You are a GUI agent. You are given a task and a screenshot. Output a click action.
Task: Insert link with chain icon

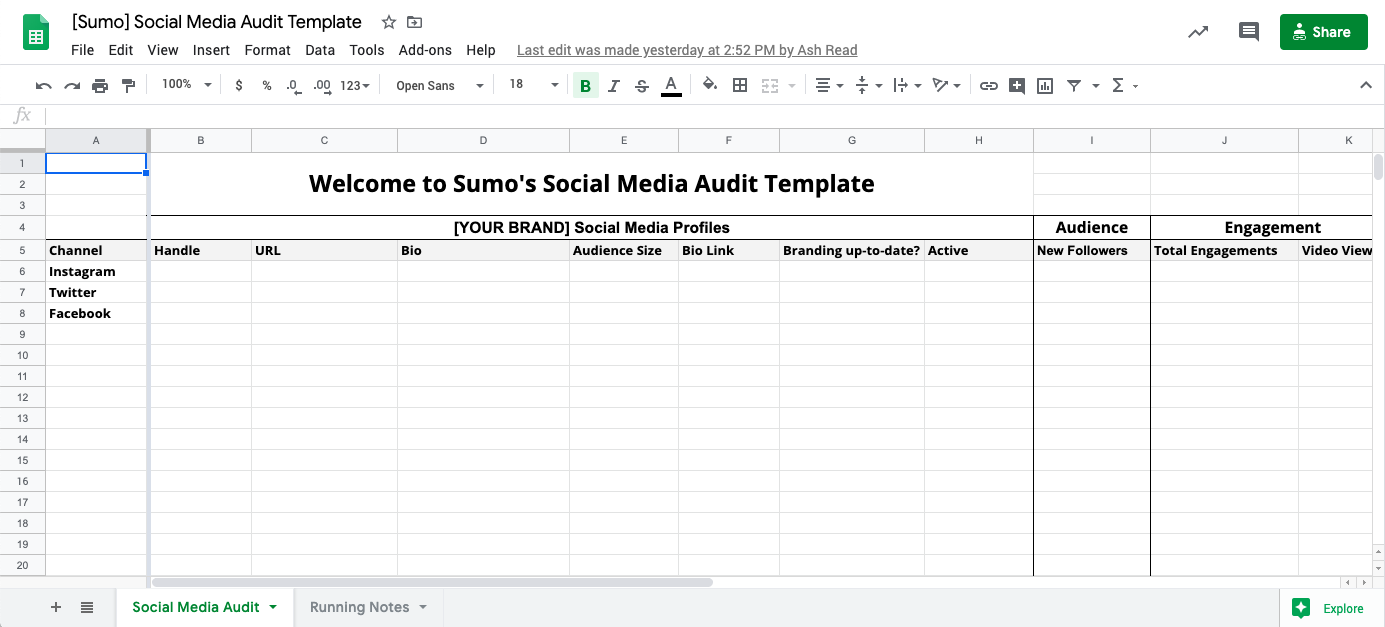point(989,86)
